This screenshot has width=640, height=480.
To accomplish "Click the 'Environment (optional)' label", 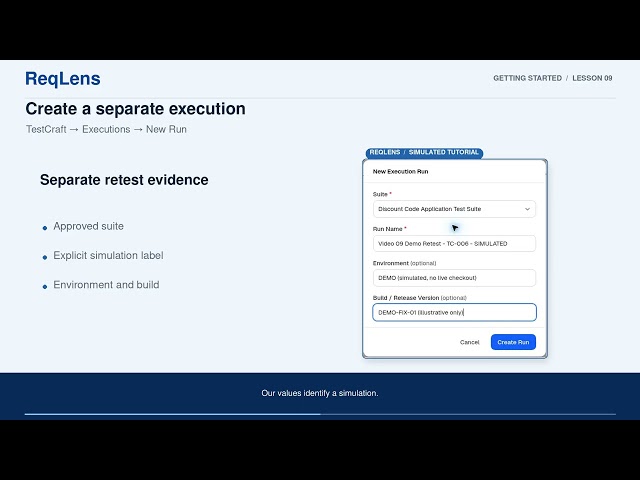I will click(404, 263).
